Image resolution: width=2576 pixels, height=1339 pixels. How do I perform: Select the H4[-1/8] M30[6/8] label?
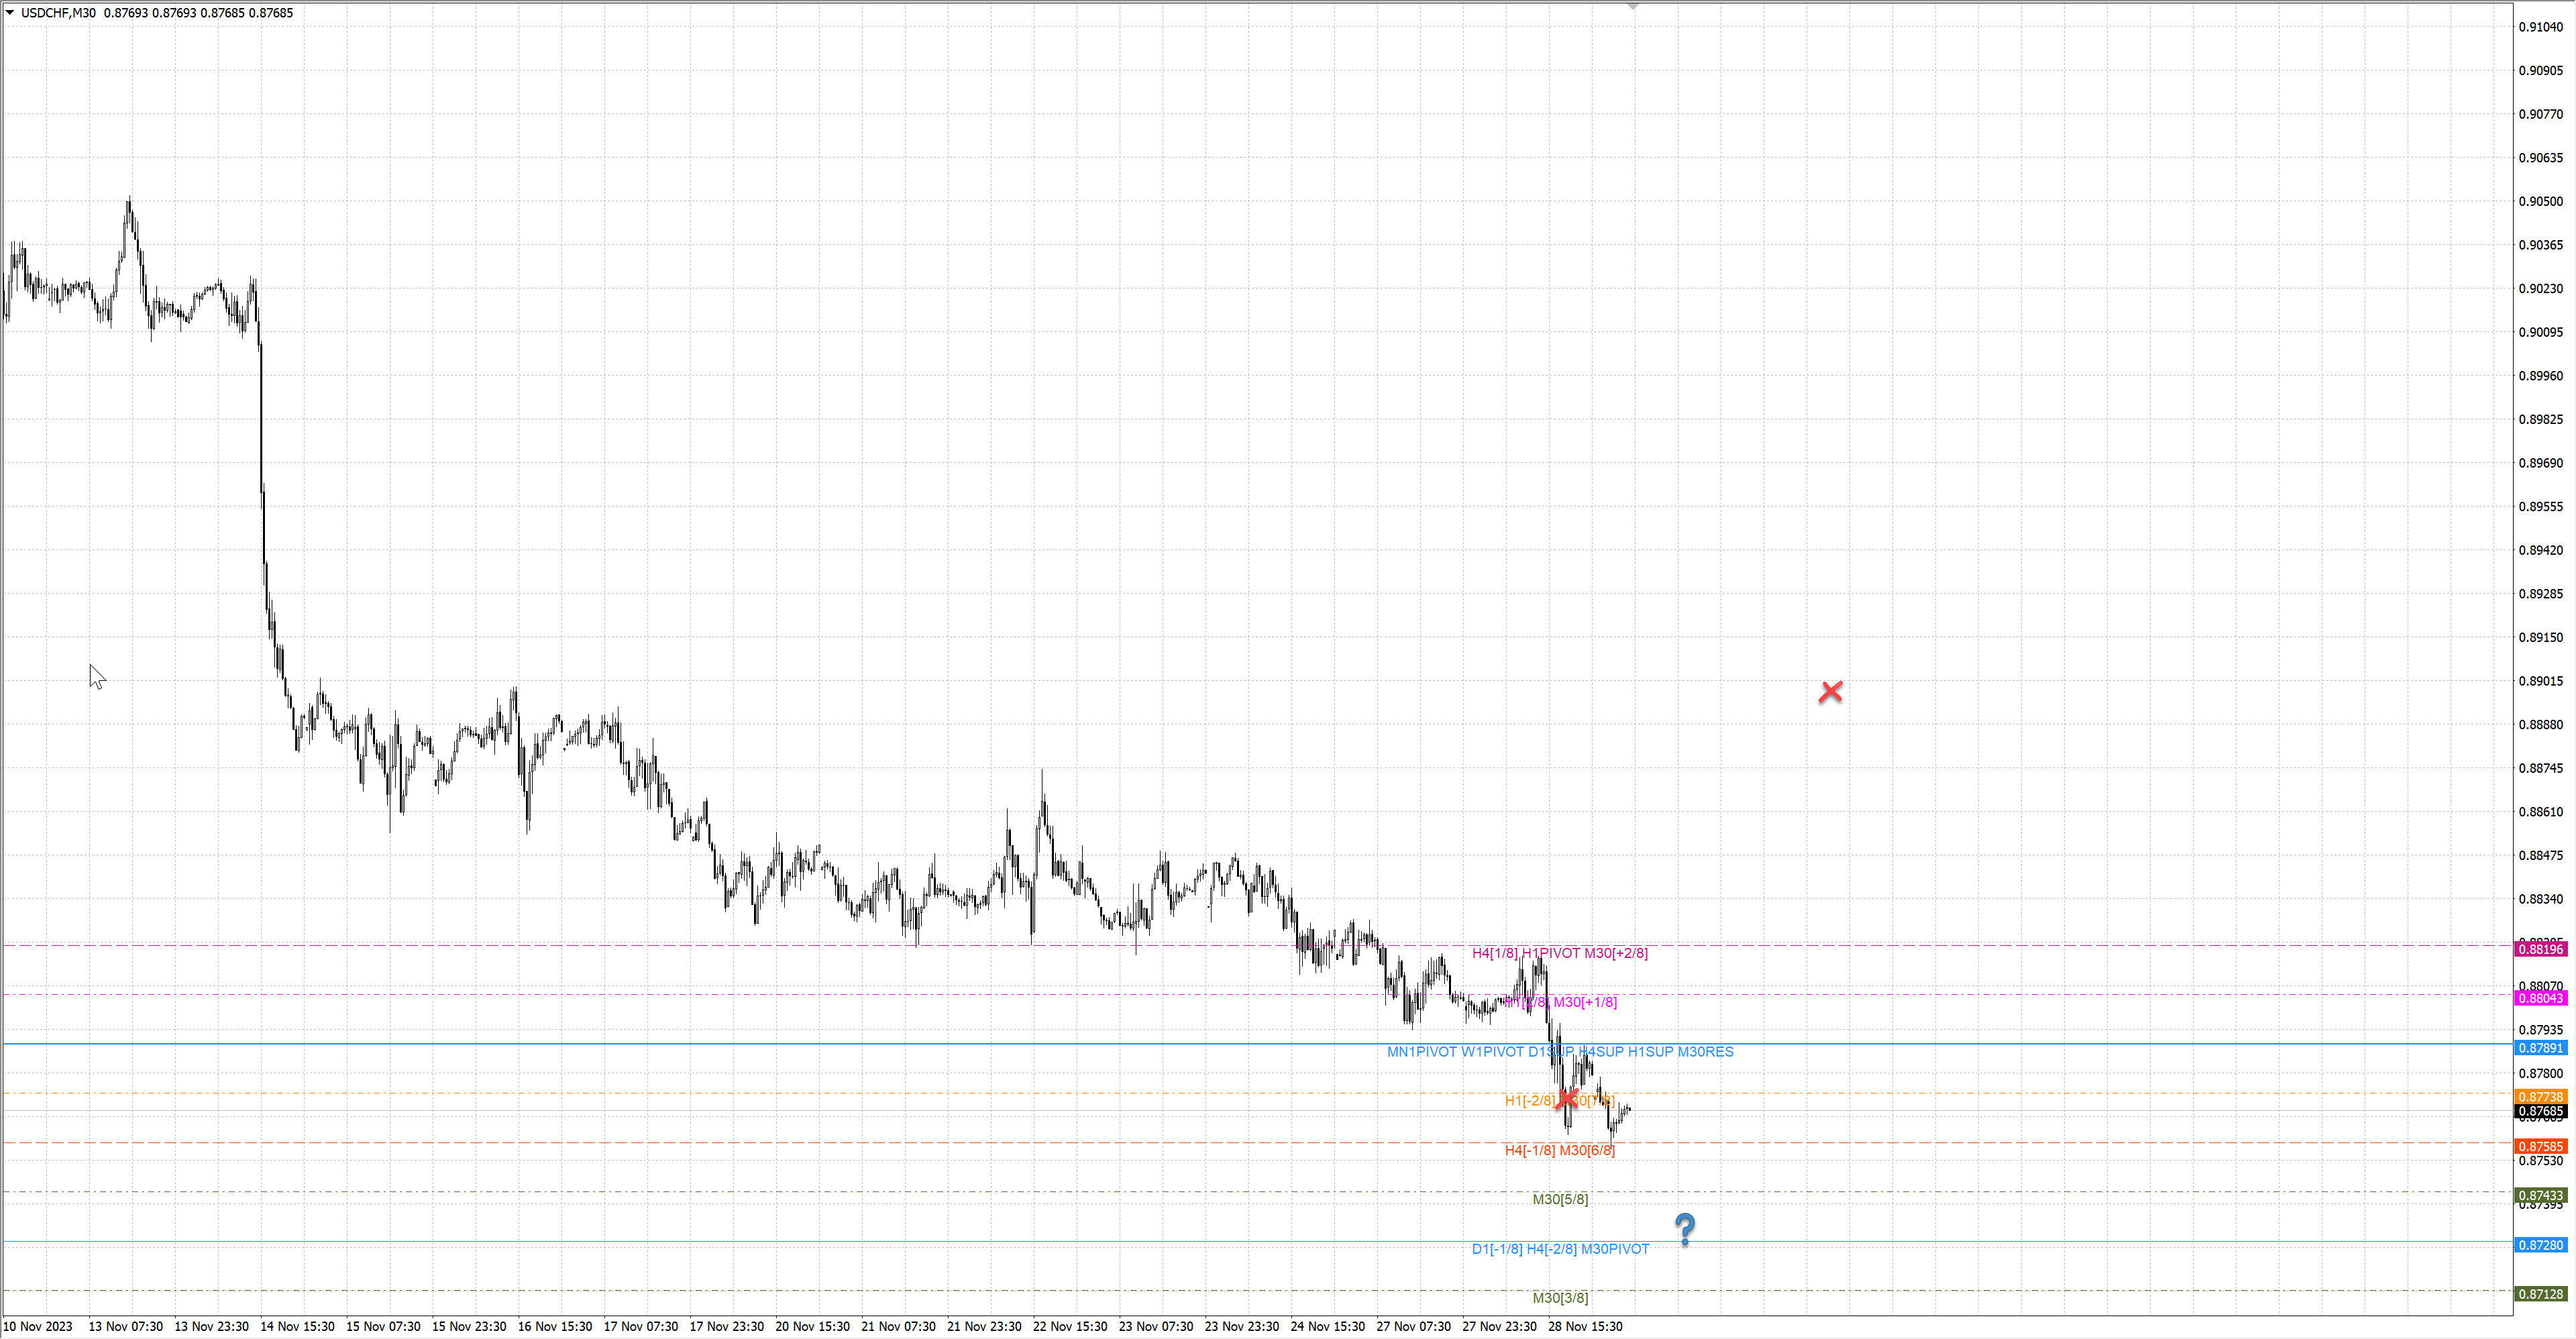pyautogui.click(x=1559, y=1150)
